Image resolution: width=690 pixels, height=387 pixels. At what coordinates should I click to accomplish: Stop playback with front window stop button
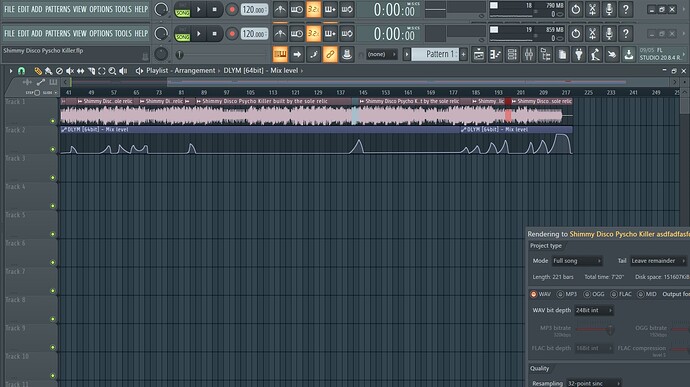point(215,34)
